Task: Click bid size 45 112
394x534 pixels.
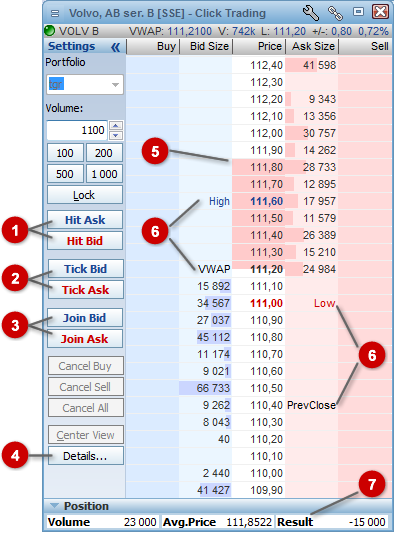Action: coord(214,337)
